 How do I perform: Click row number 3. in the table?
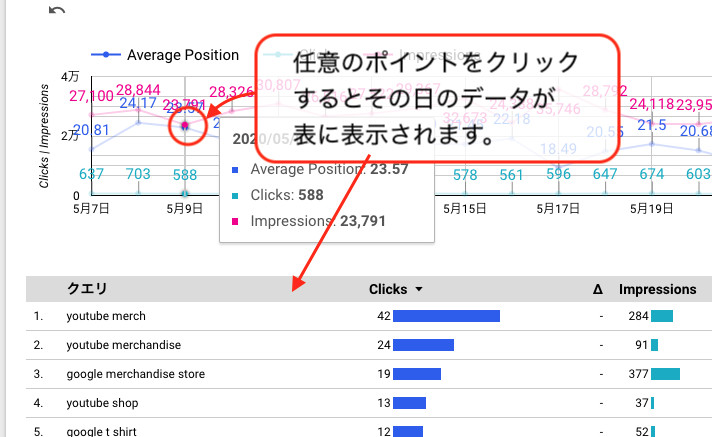coord(38,374)
